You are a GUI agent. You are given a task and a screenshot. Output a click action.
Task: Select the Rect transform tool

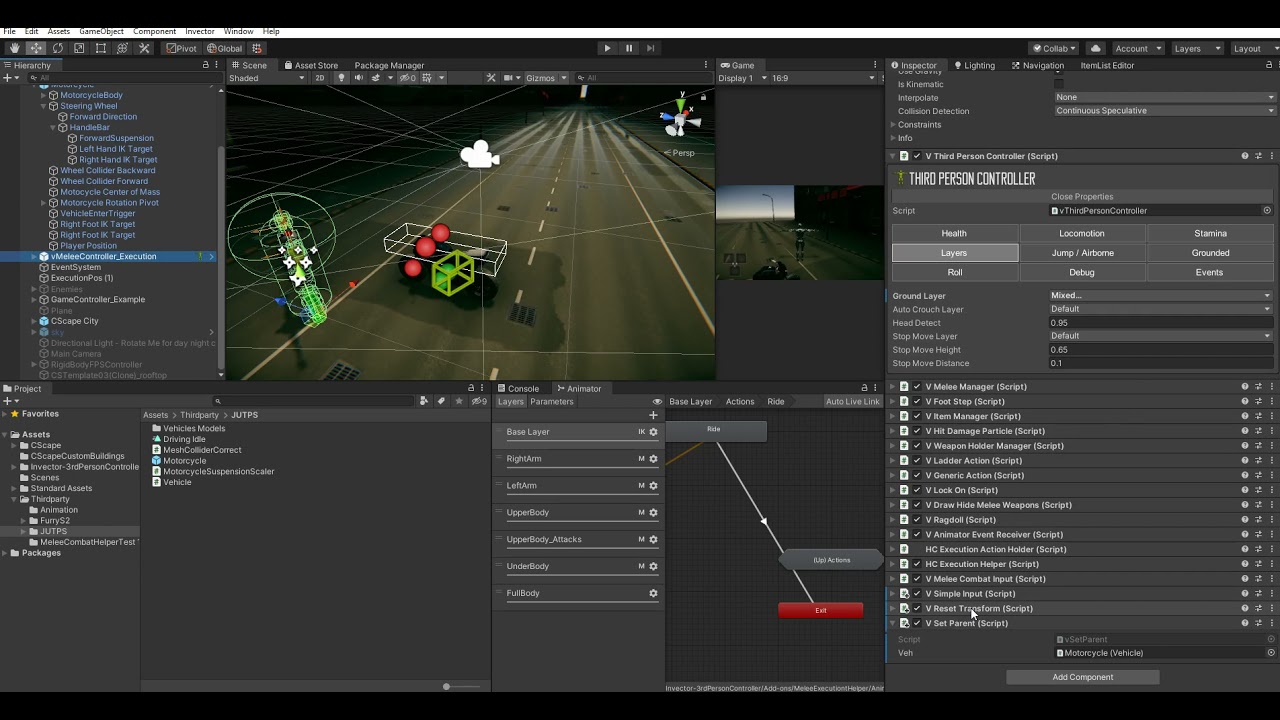point(101,48)
